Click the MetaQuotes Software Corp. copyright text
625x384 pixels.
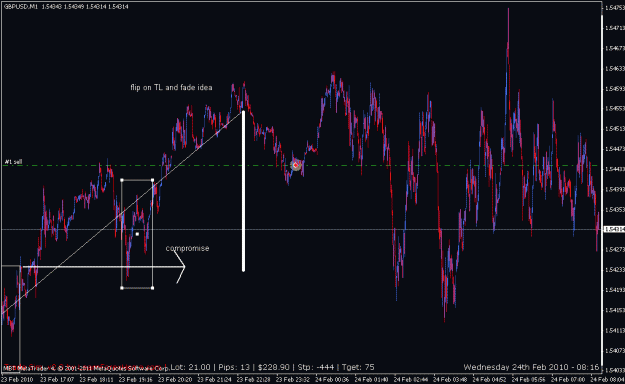click(85, 368)
